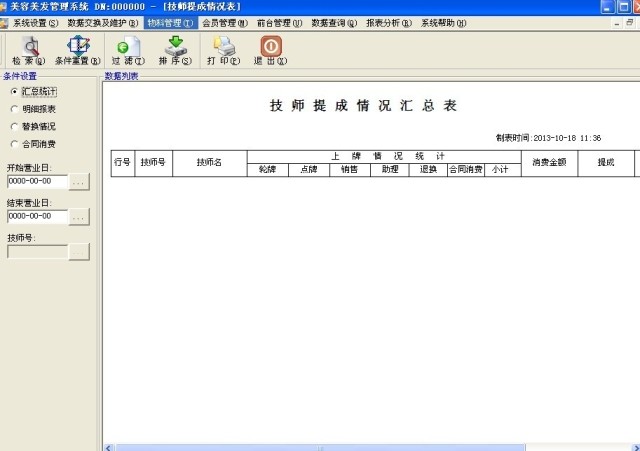Viewport: 640px width, 451px height.
Task: Click the 技师提成情况汇总表 report title
Action: tap(363, 106)
